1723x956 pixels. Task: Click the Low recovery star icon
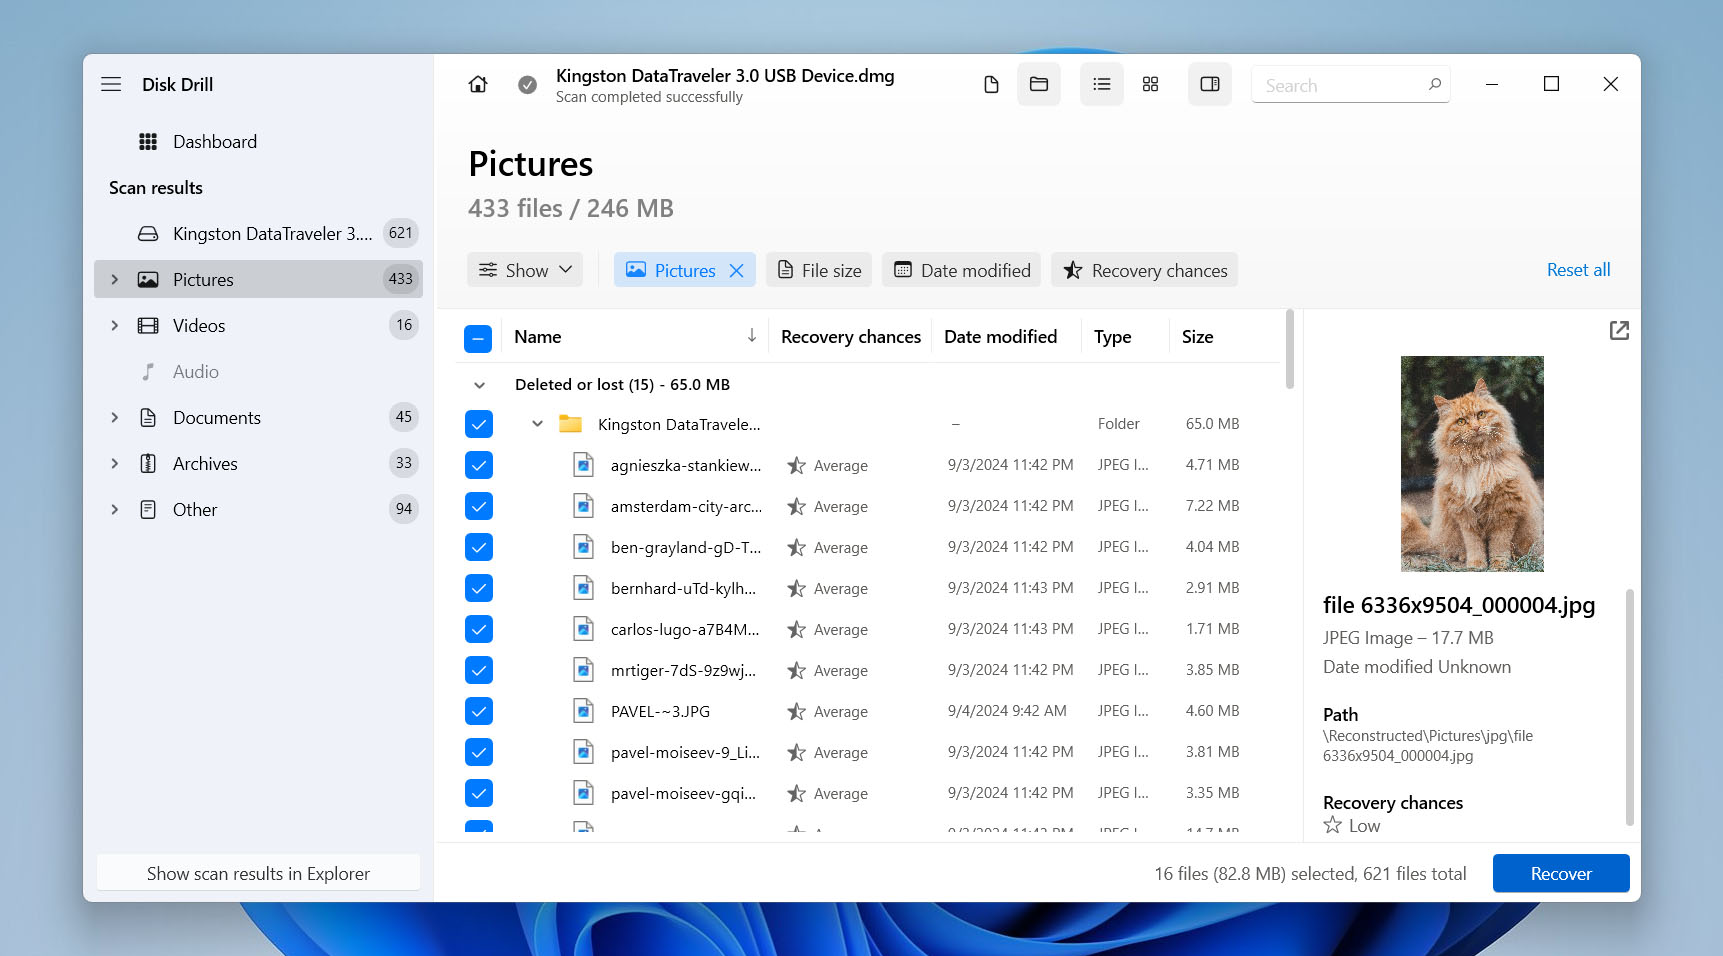[1332, 825]
